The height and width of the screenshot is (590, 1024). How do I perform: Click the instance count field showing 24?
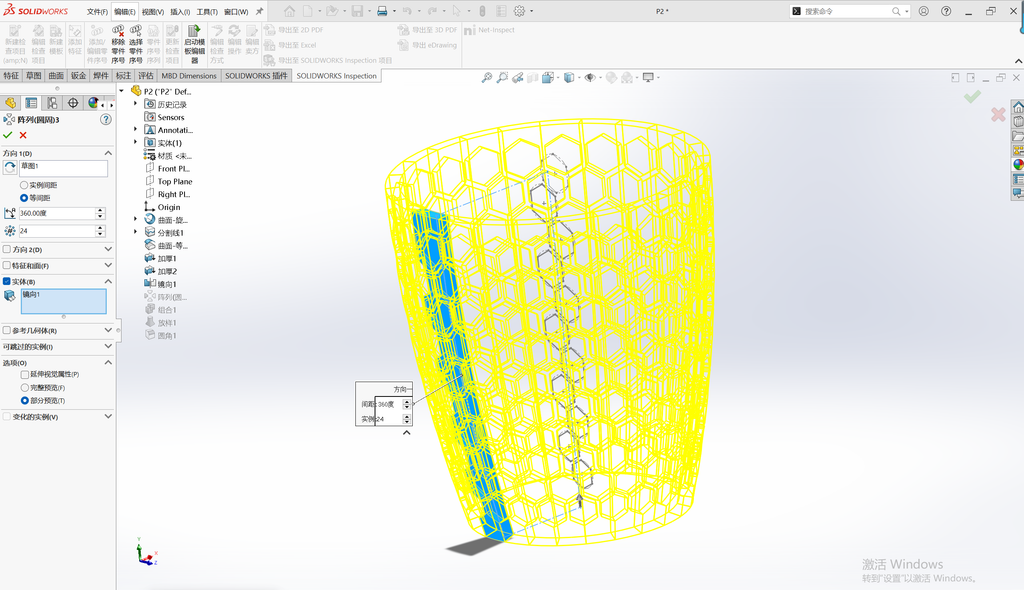click(57, 231)
